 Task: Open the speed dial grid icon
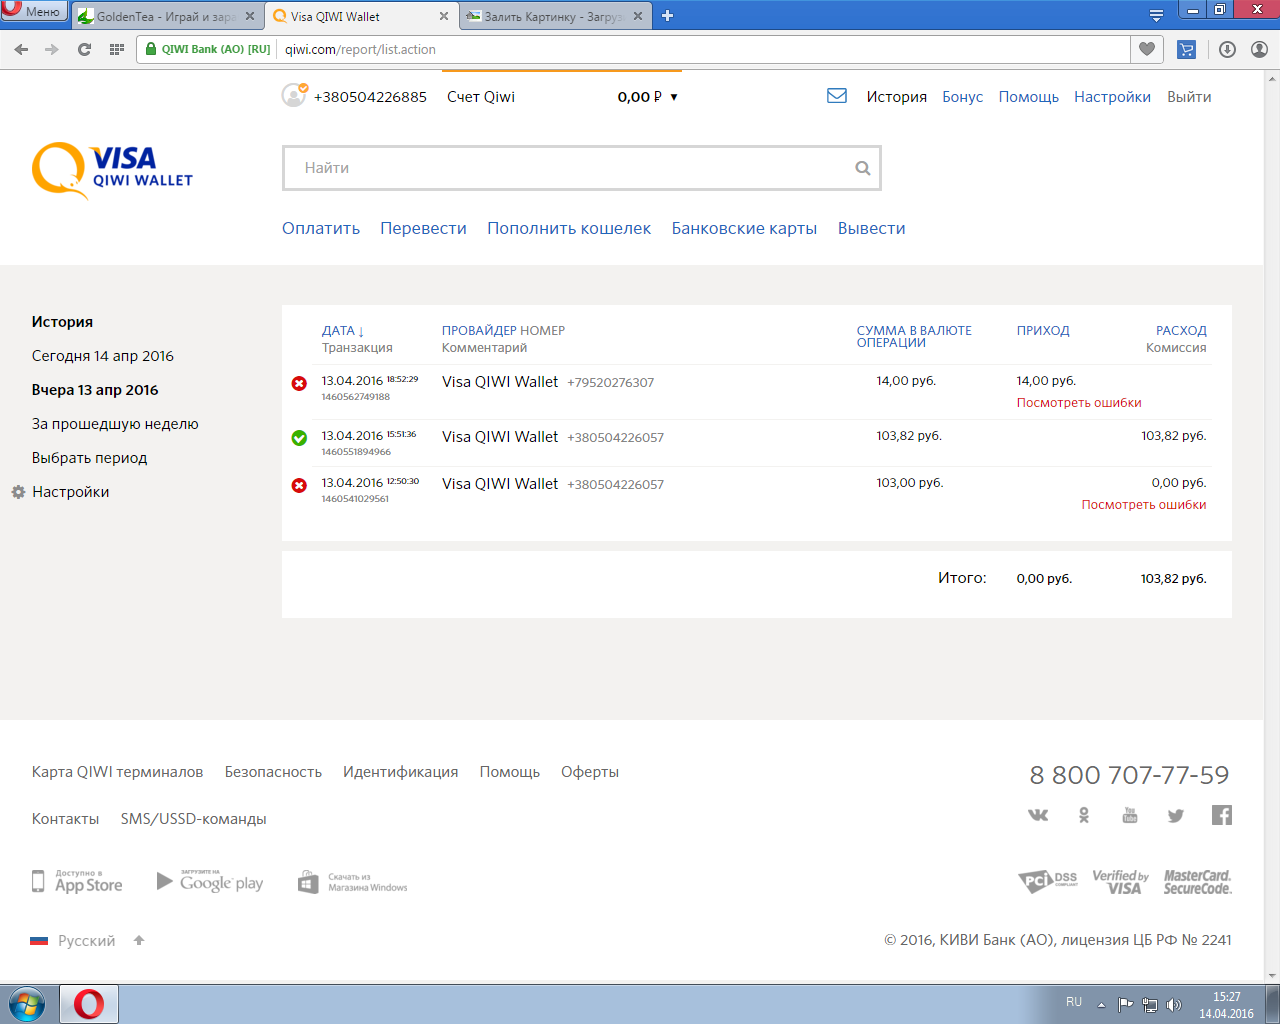(x=116, y=49)
